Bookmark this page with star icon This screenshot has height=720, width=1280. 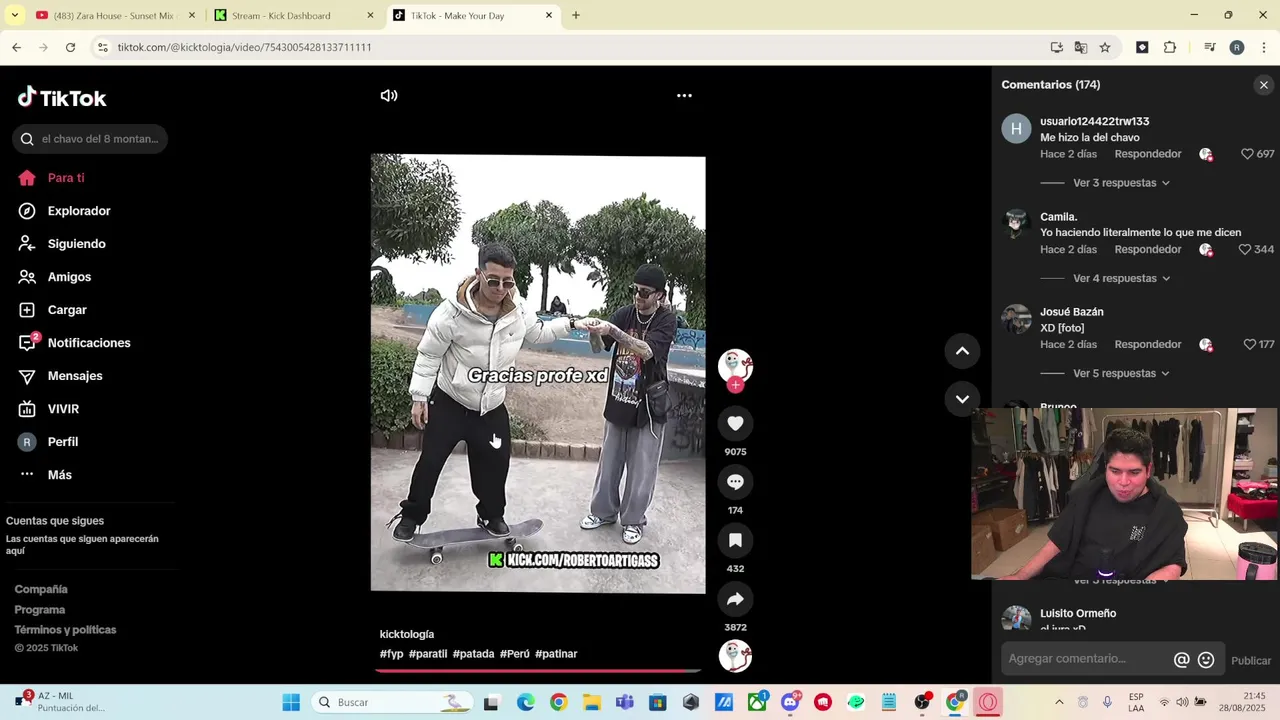coord(1105,47)
